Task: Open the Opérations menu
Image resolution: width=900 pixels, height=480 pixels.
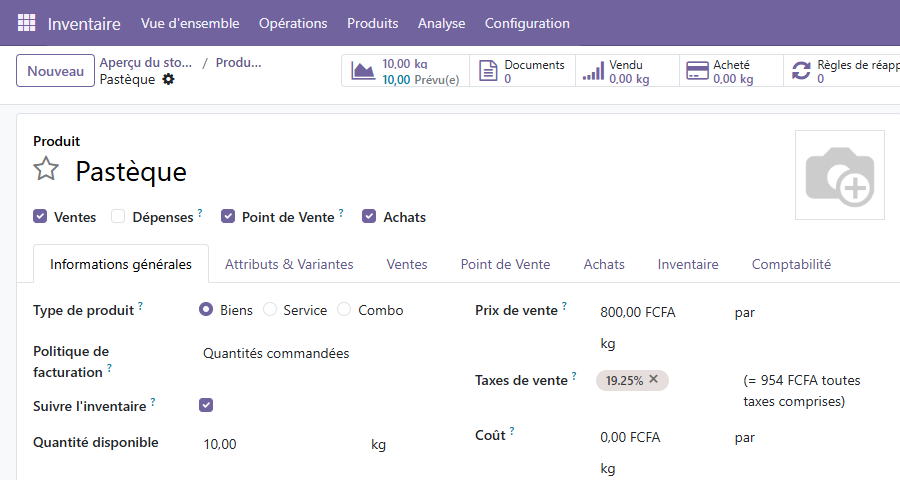Action: click(x=293, y=24)
